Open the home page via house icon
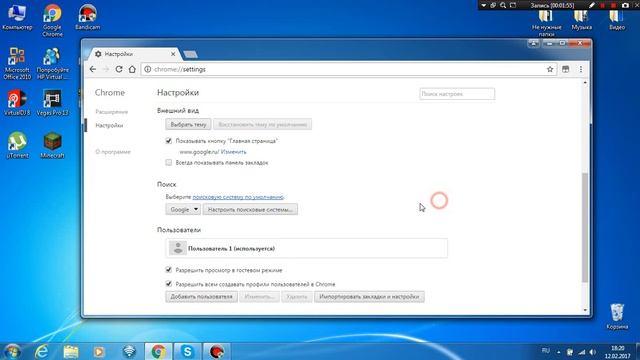640x360 pixels. coord(132,69)
